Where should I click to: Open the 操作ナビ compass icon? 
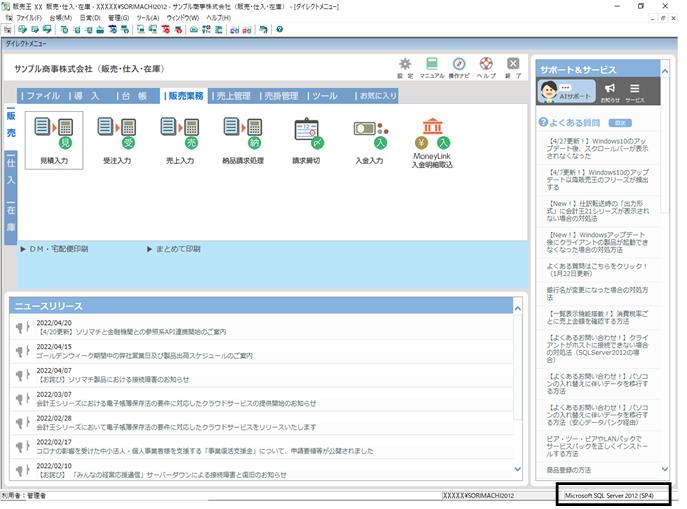pos(459,67)
